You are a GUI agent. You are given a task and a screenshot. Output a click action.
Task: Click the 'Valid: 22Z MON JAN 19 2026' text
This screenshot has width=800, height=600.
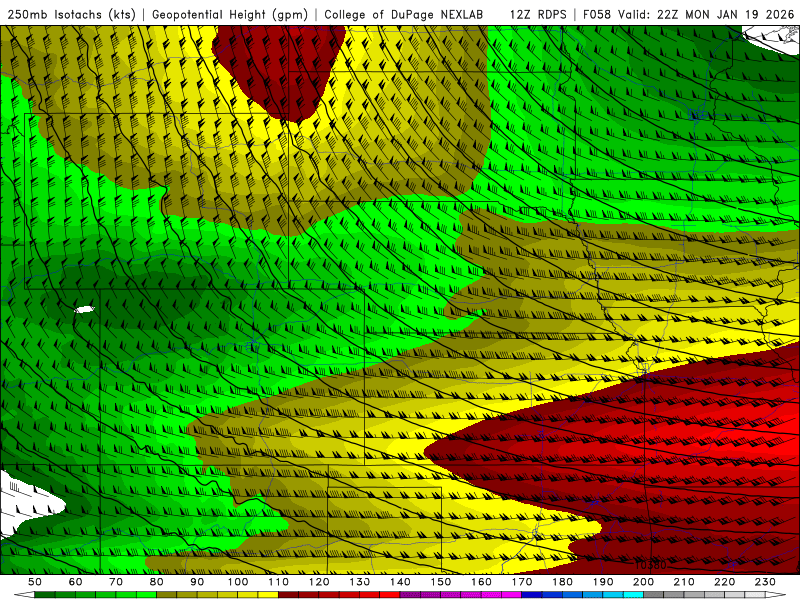point(706,14)
